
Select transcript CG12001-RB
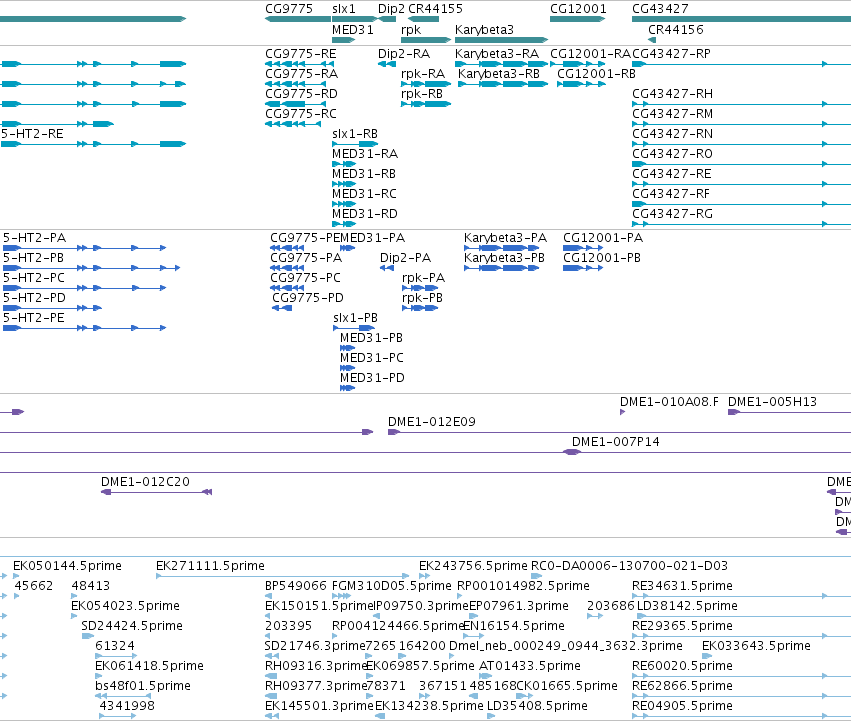(596, 74)
